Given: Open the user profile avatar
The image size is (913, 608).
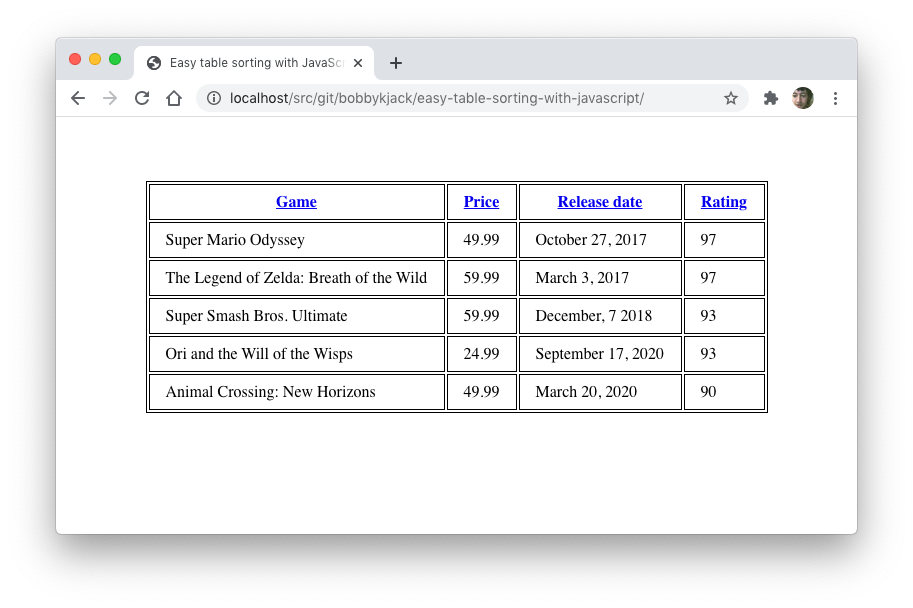Looking at the screenshot, I should tap(803, 98).
